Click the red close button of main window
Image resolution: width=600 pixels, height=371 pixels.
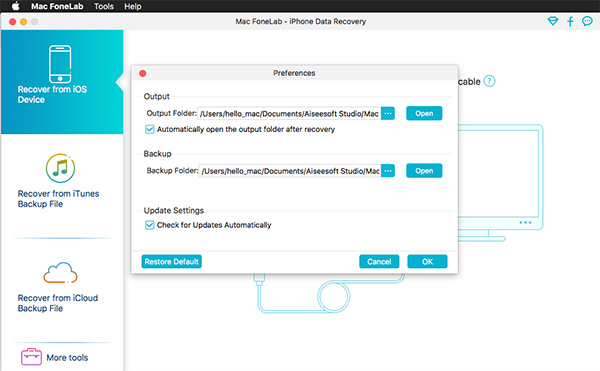[12, 22]
